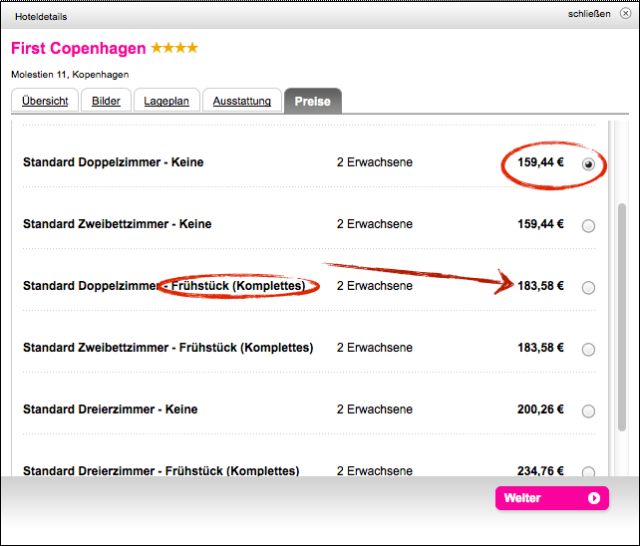Choose Standard Zweibettzimmer - Keine radio button
This screenshot has width=640, height=546.
[x=588, y=226]
